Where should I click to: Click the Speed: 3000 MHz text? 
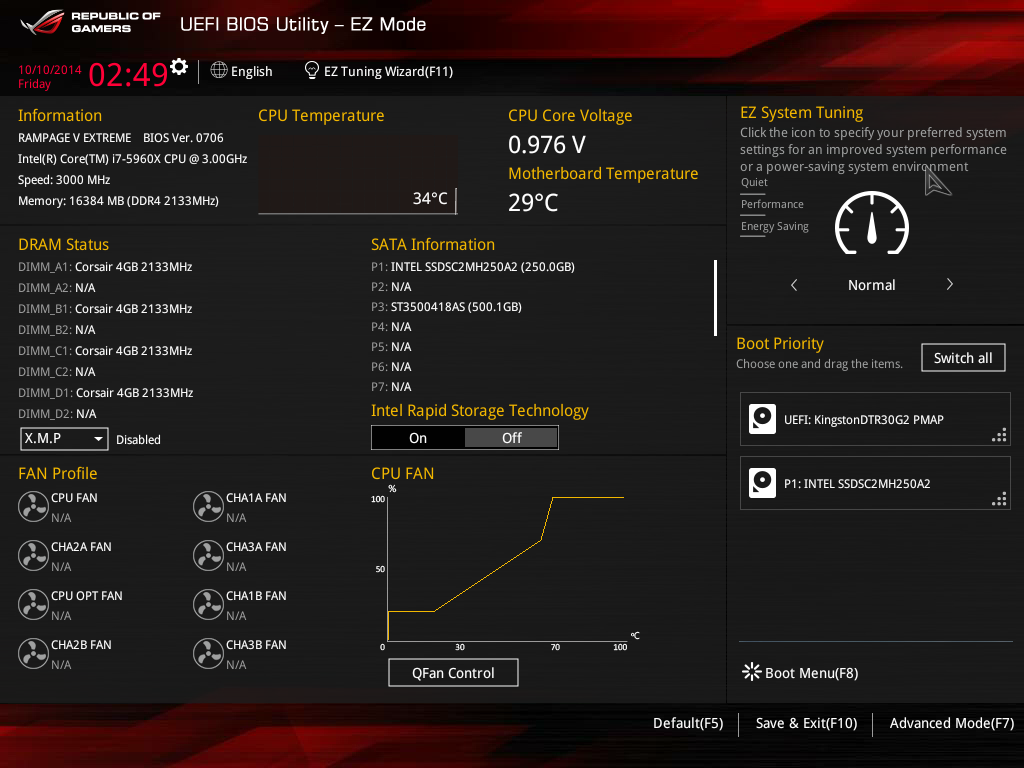point(64,180)
